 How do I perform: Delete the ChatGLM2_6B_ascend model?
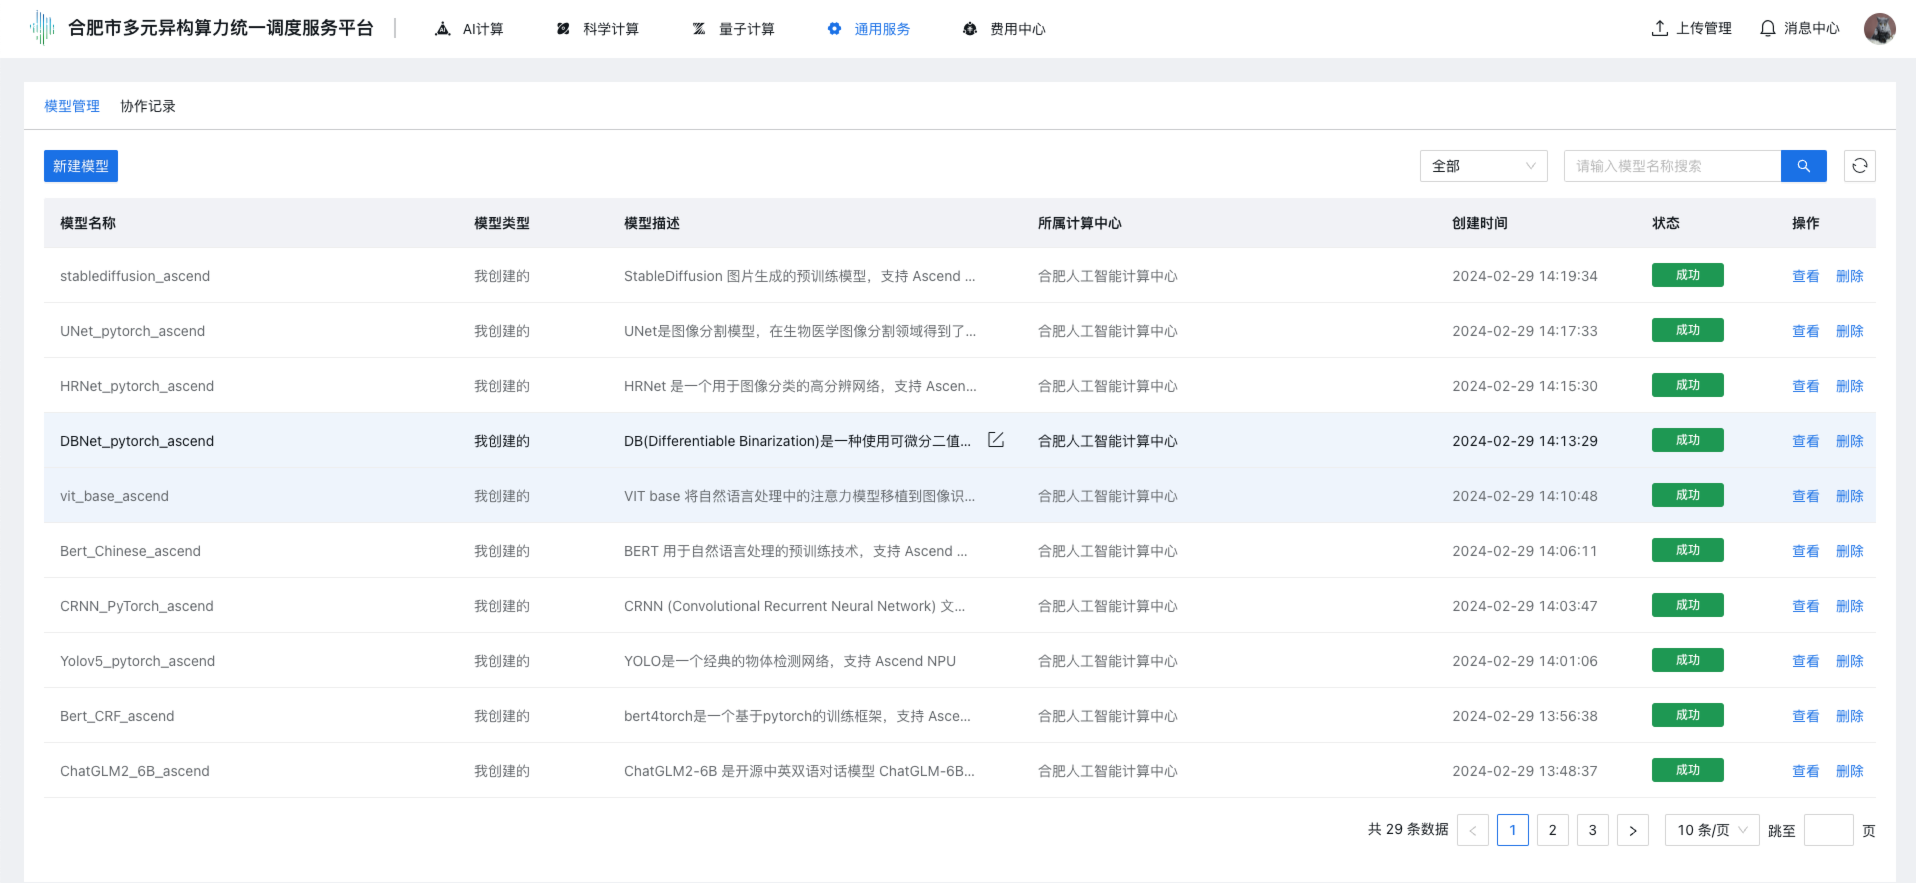pos(1849,771)
